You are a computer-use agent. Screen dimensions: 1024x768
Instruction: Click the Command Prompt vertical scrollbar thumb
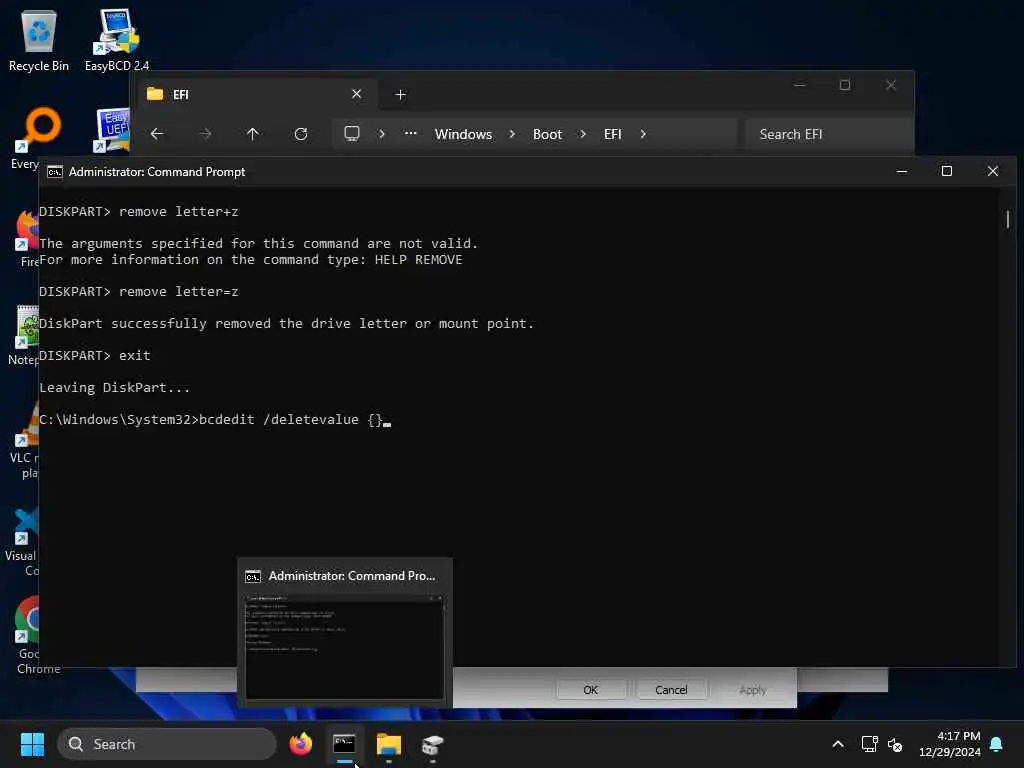coord(1008,219)
